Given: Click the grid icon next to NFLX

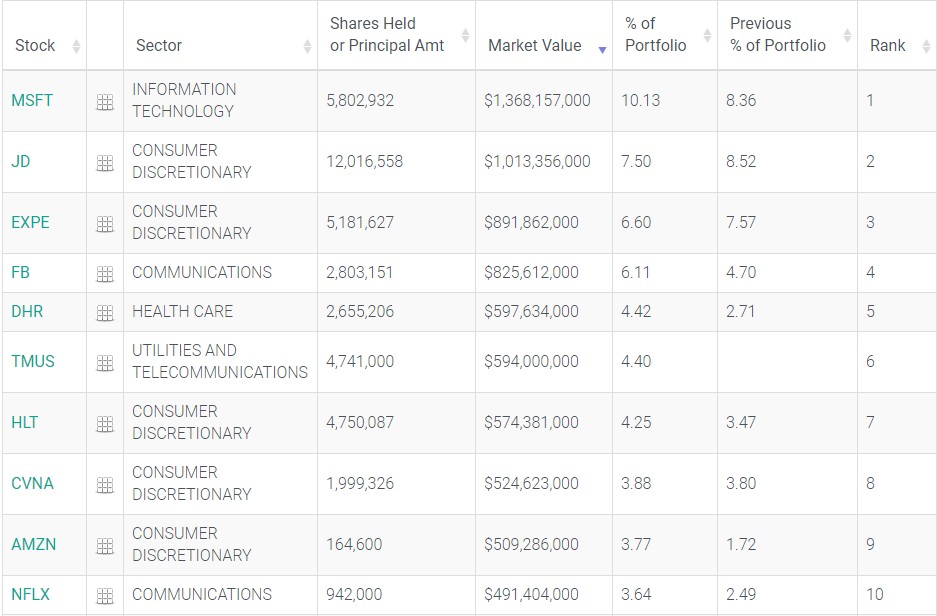Looking at the screenshot, I should click(x=105, y=596).
